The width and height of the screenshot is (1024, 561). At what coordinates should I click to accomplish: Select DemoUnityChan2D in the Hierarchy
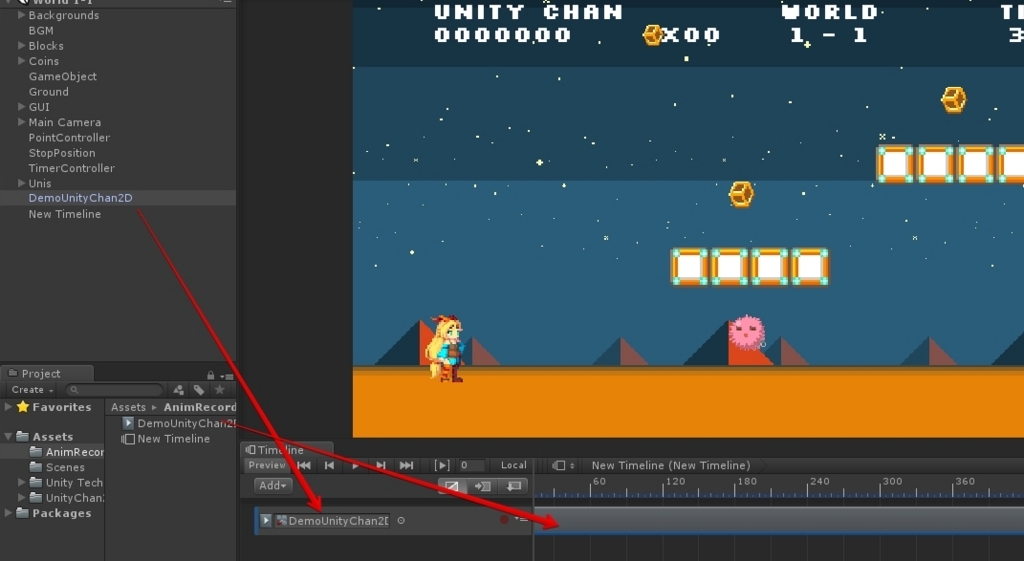[80, 198]
